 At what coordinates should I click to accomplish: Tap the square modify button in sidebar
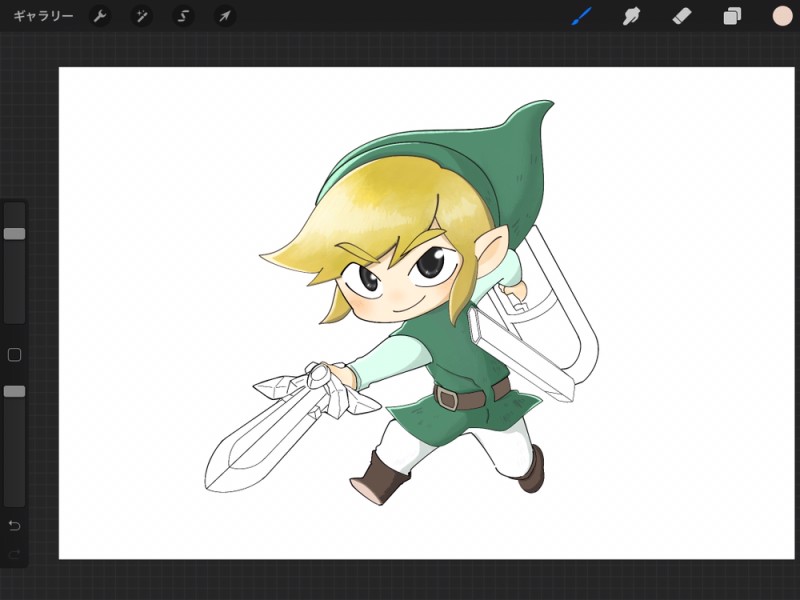point(14,355)
